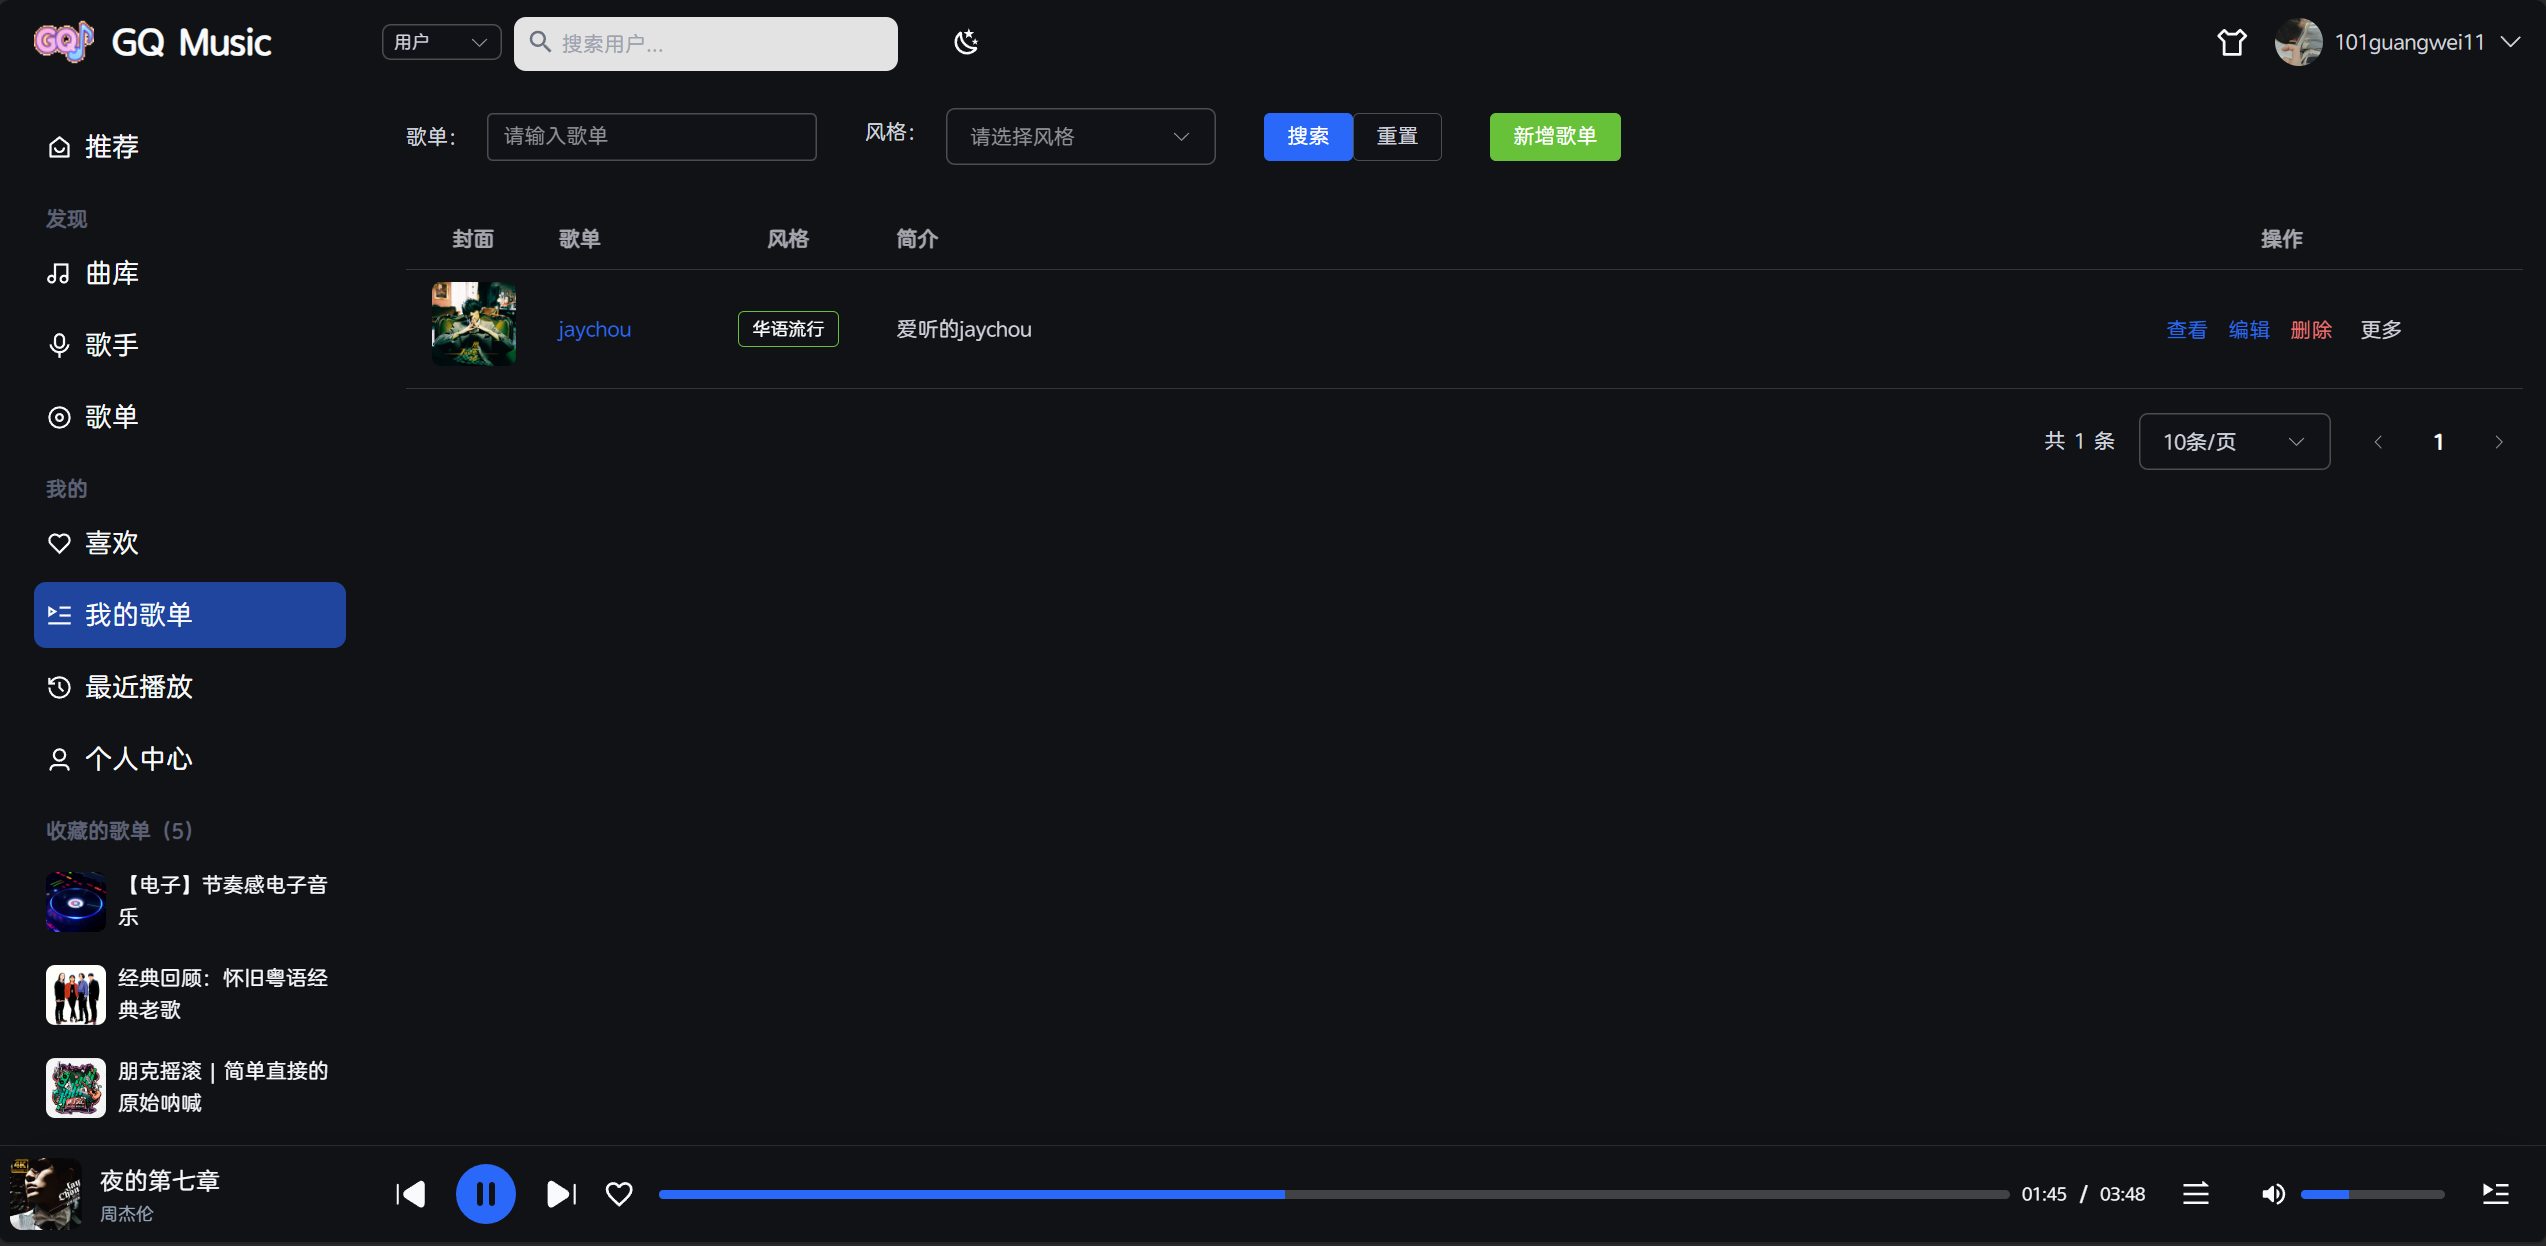Click 删除 for jaychou playlist
The image size is (2546, 1246).
(2310, 330)
